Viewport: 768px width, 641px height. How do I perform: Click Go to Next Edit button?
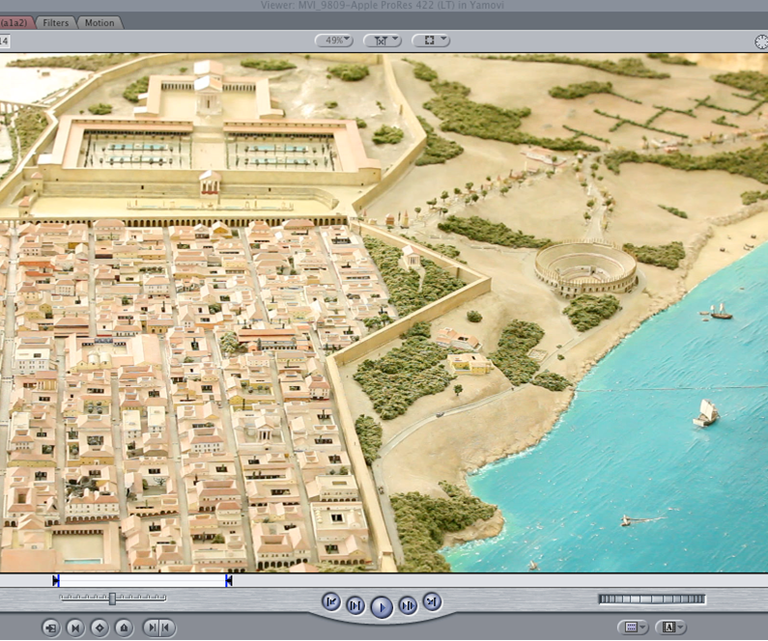(431, 601)
